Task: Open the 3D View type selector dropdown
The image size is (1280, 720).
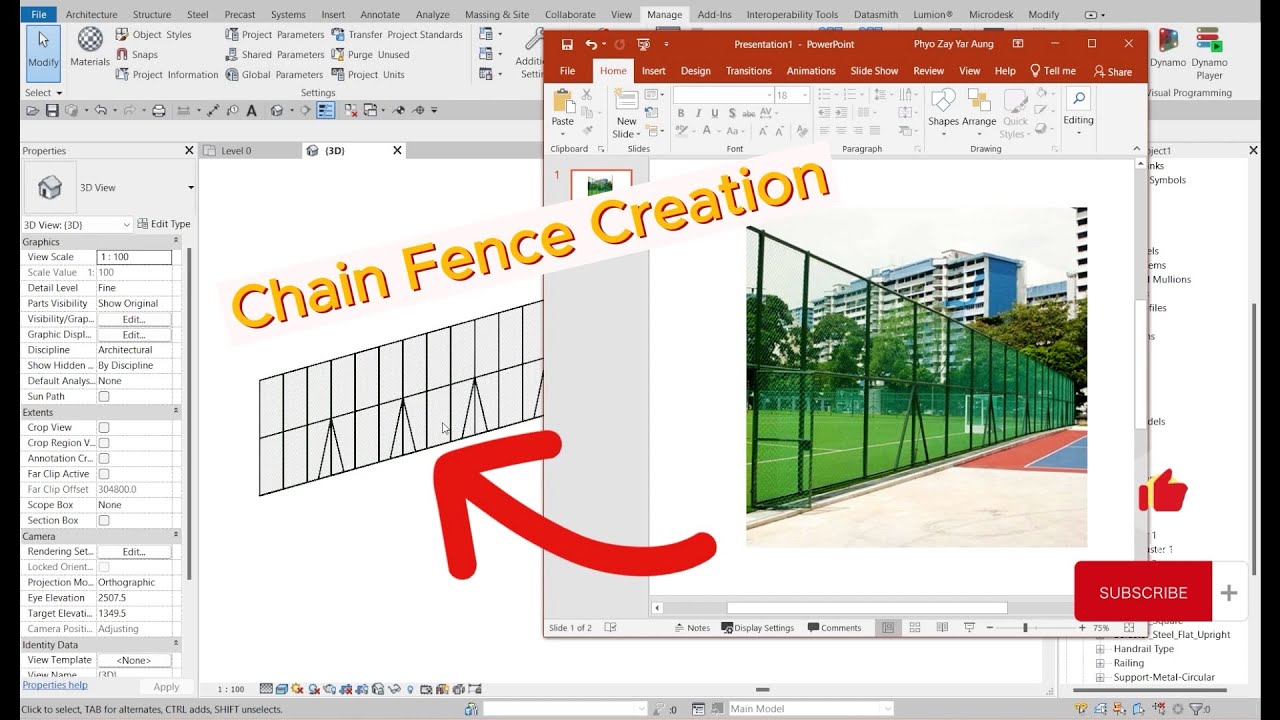Action: (190, 187)
